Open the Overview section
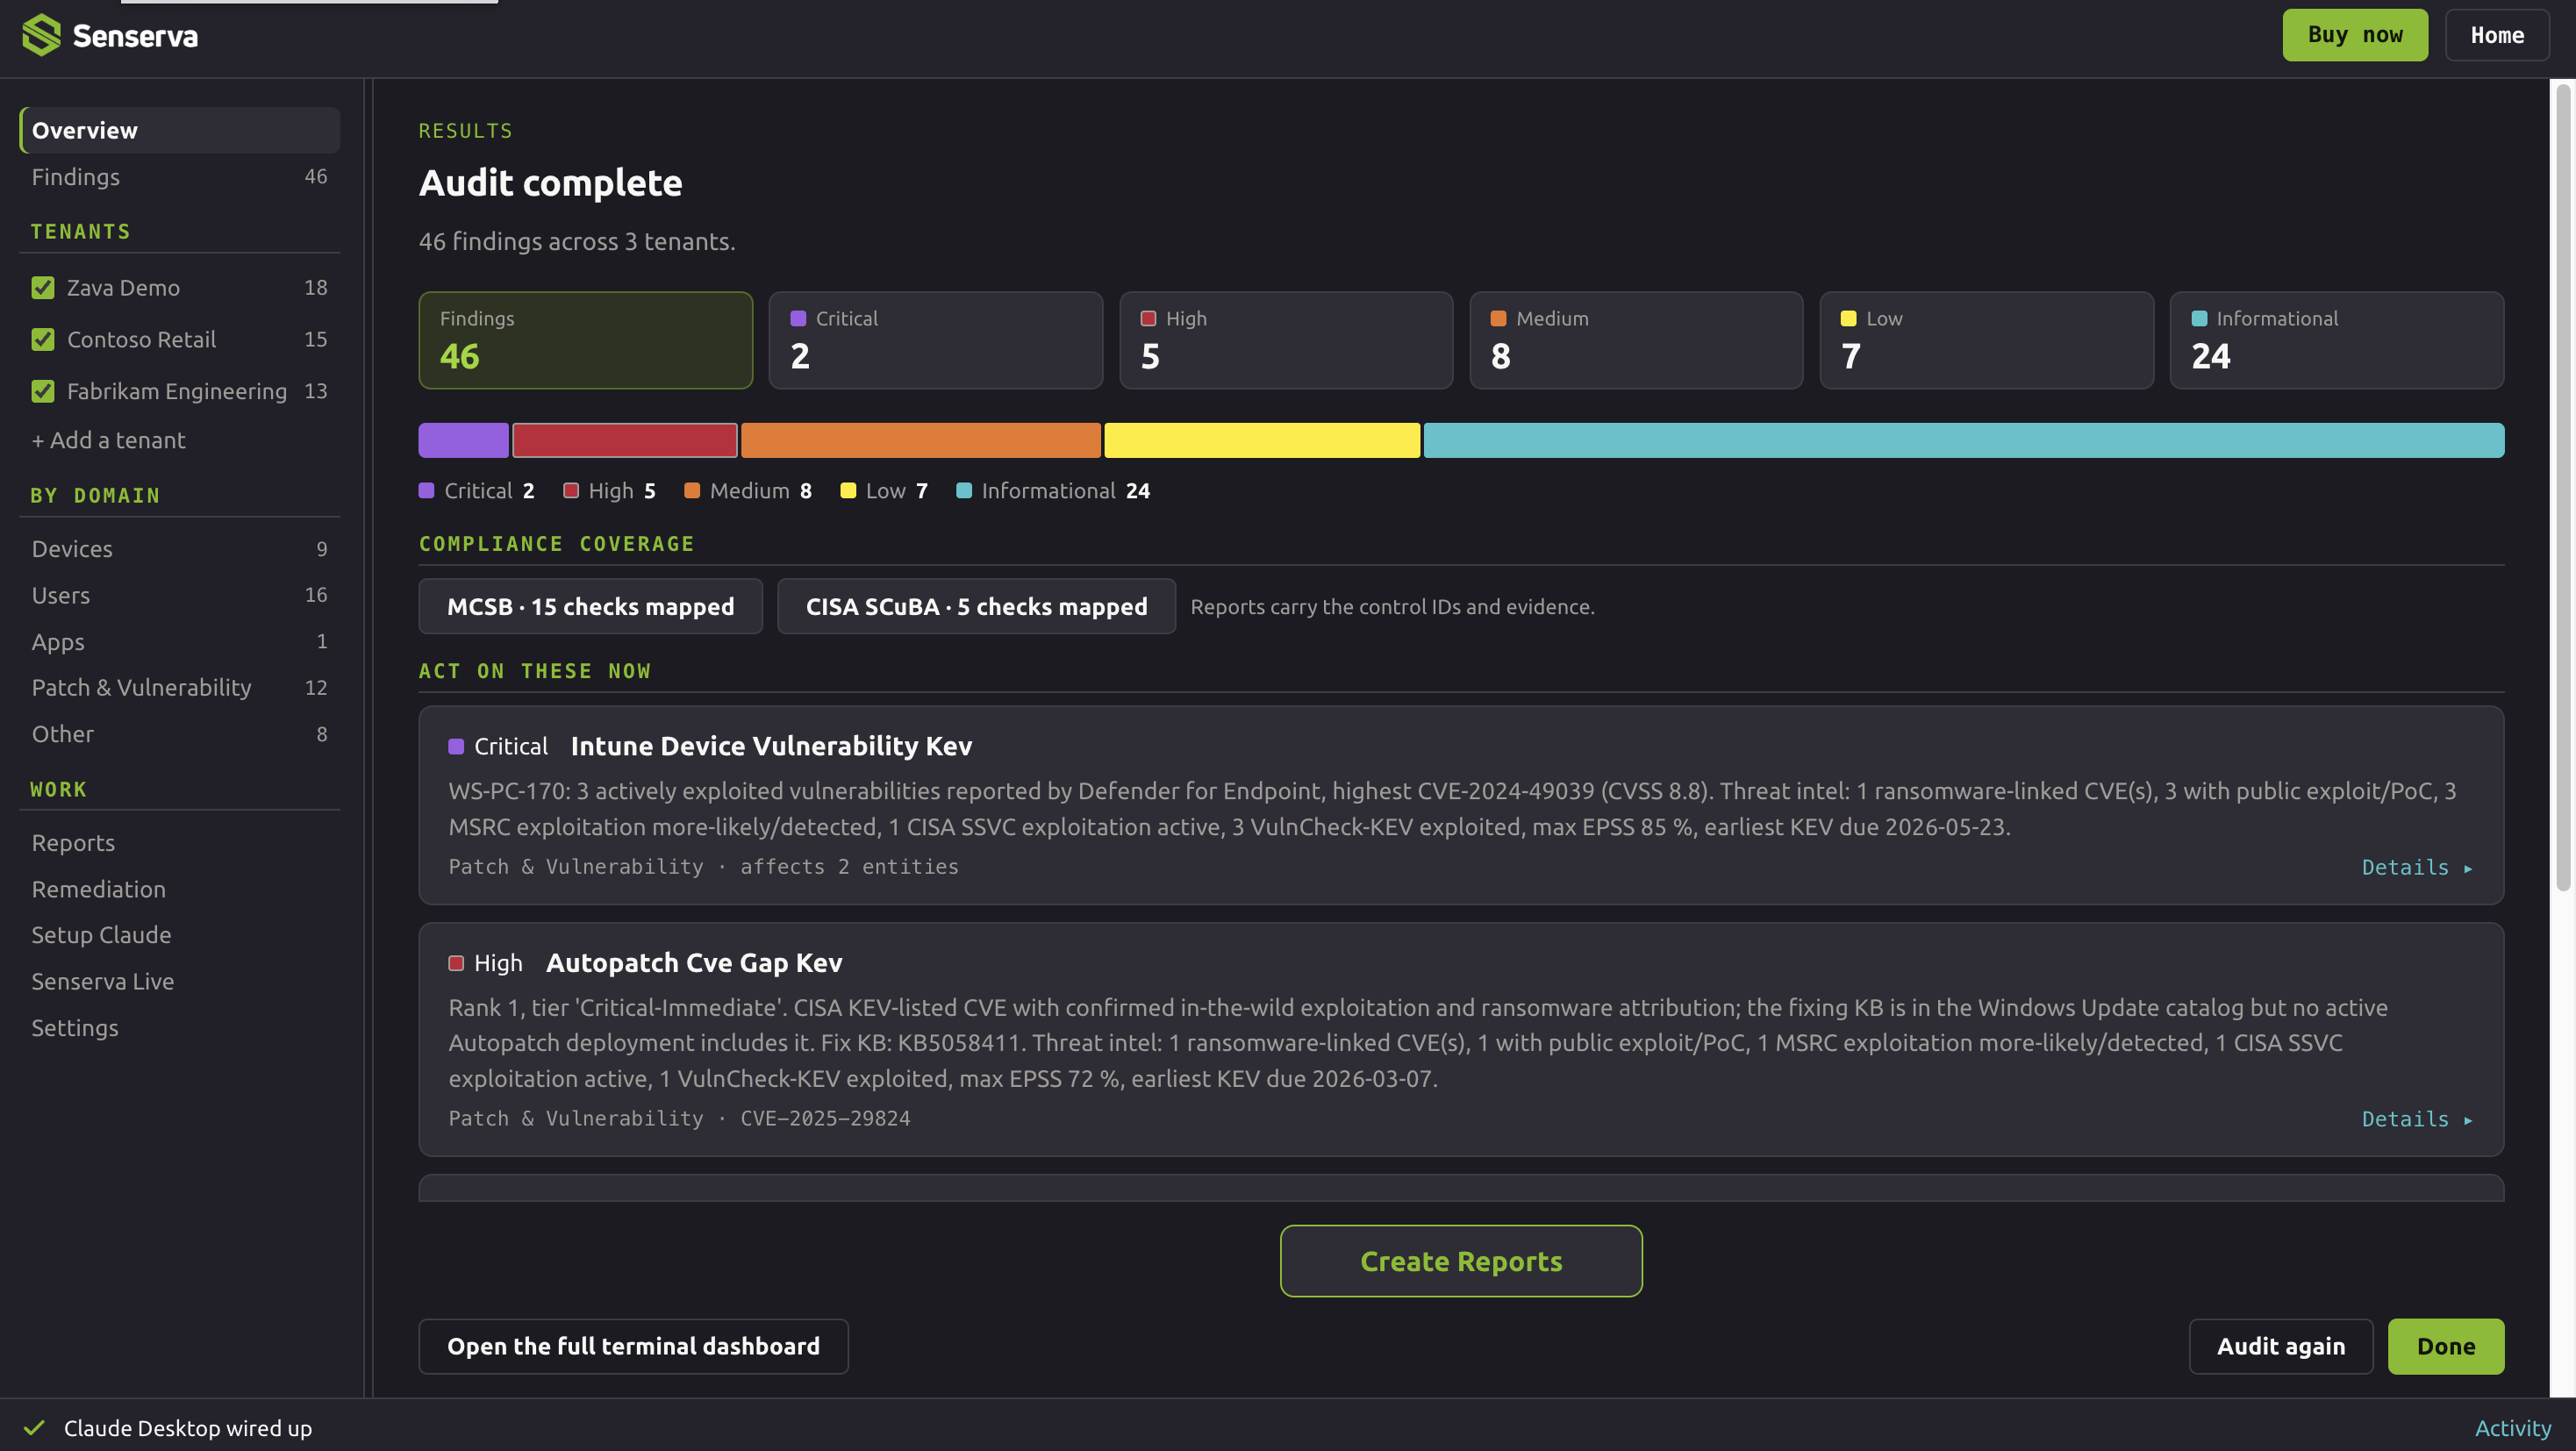 (180, 131)
